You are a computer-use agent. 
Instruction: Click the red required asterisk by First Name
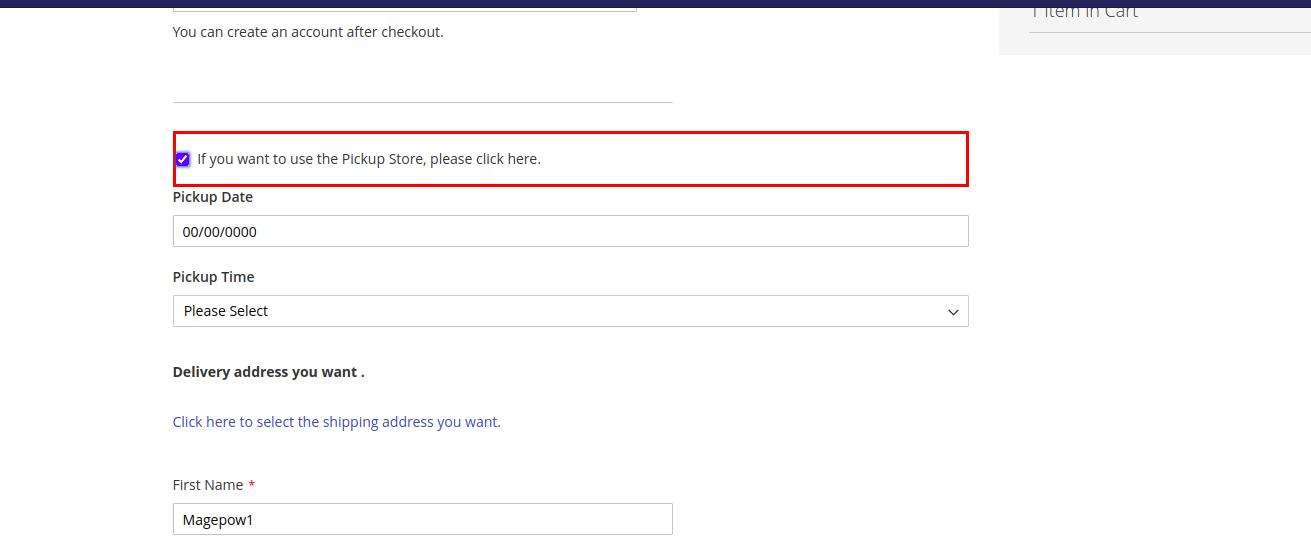tap(252, 485)
